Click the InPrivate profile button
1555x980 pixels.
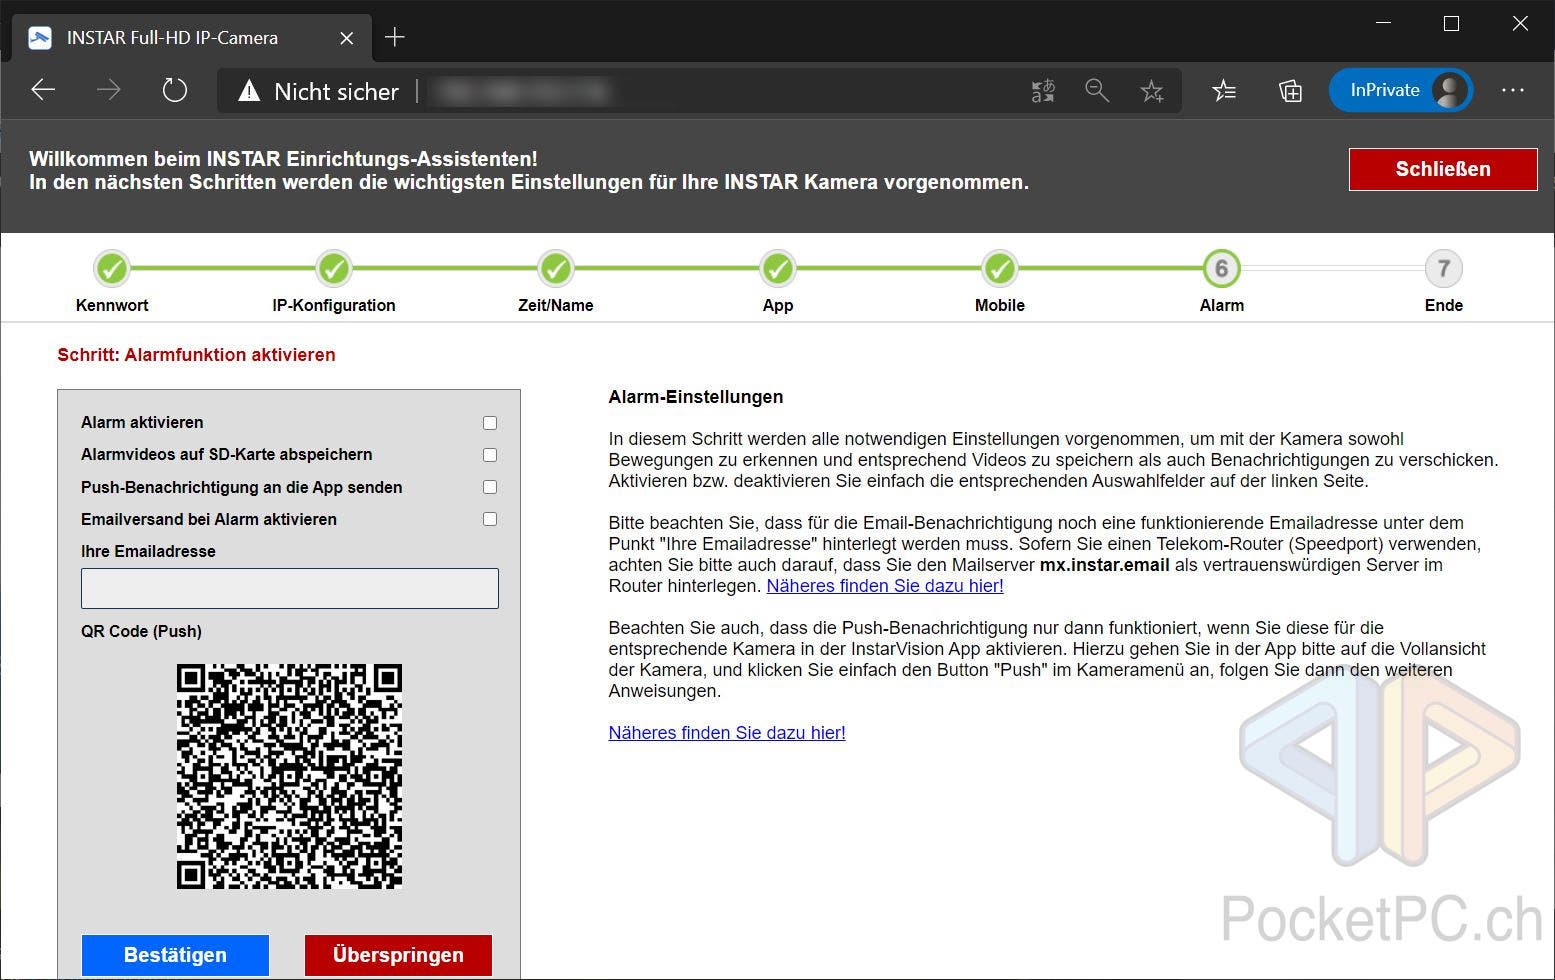click(x=1400, y=90)
